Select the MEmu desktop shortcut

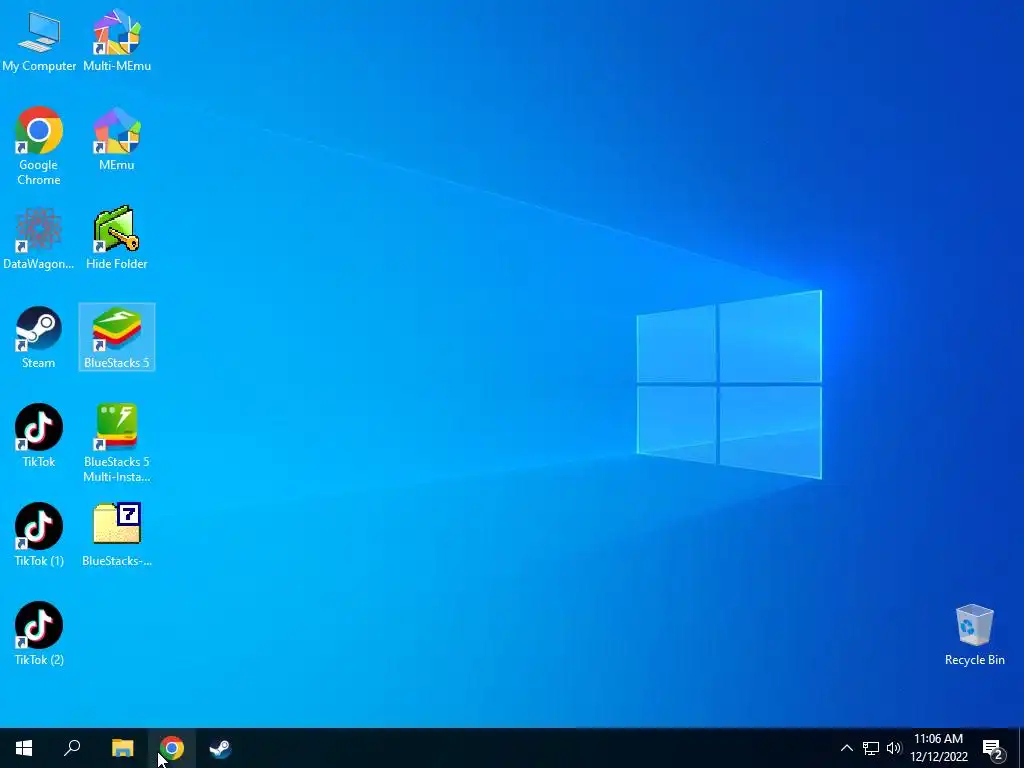[117, 139]
